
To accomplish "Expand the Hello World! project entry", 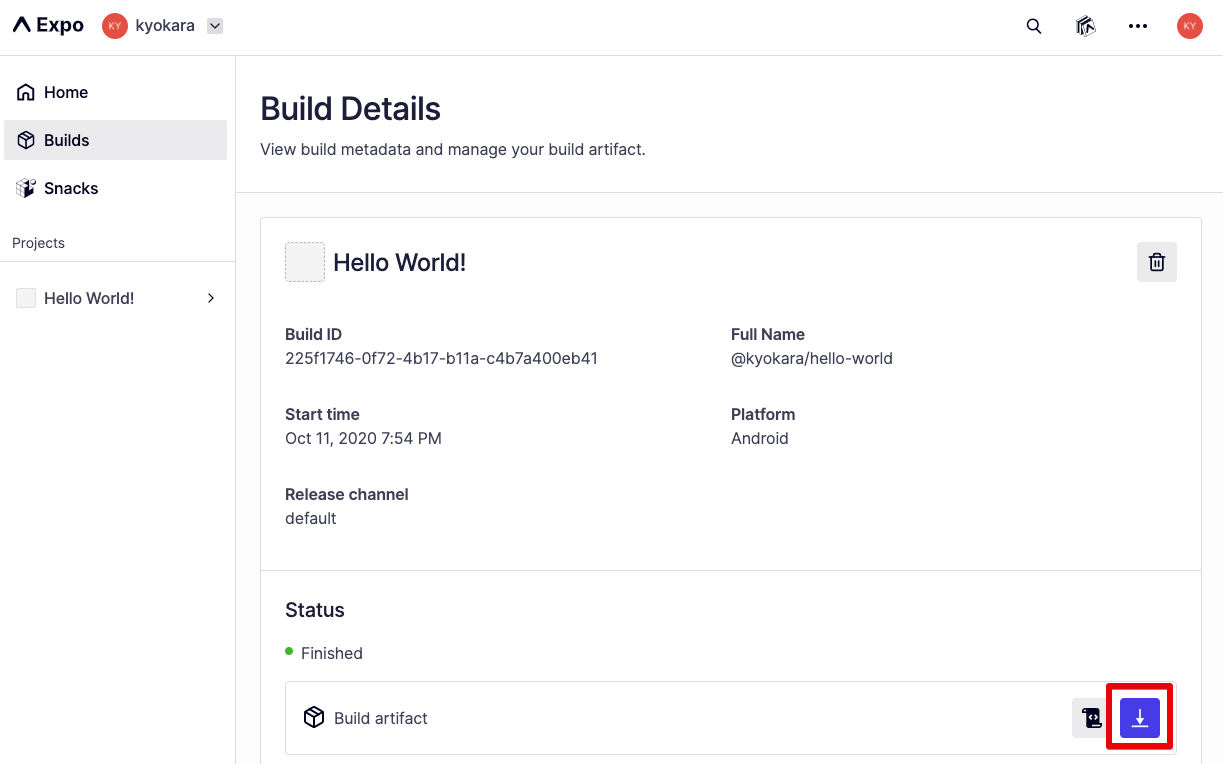I will click(x=210, y=298).
